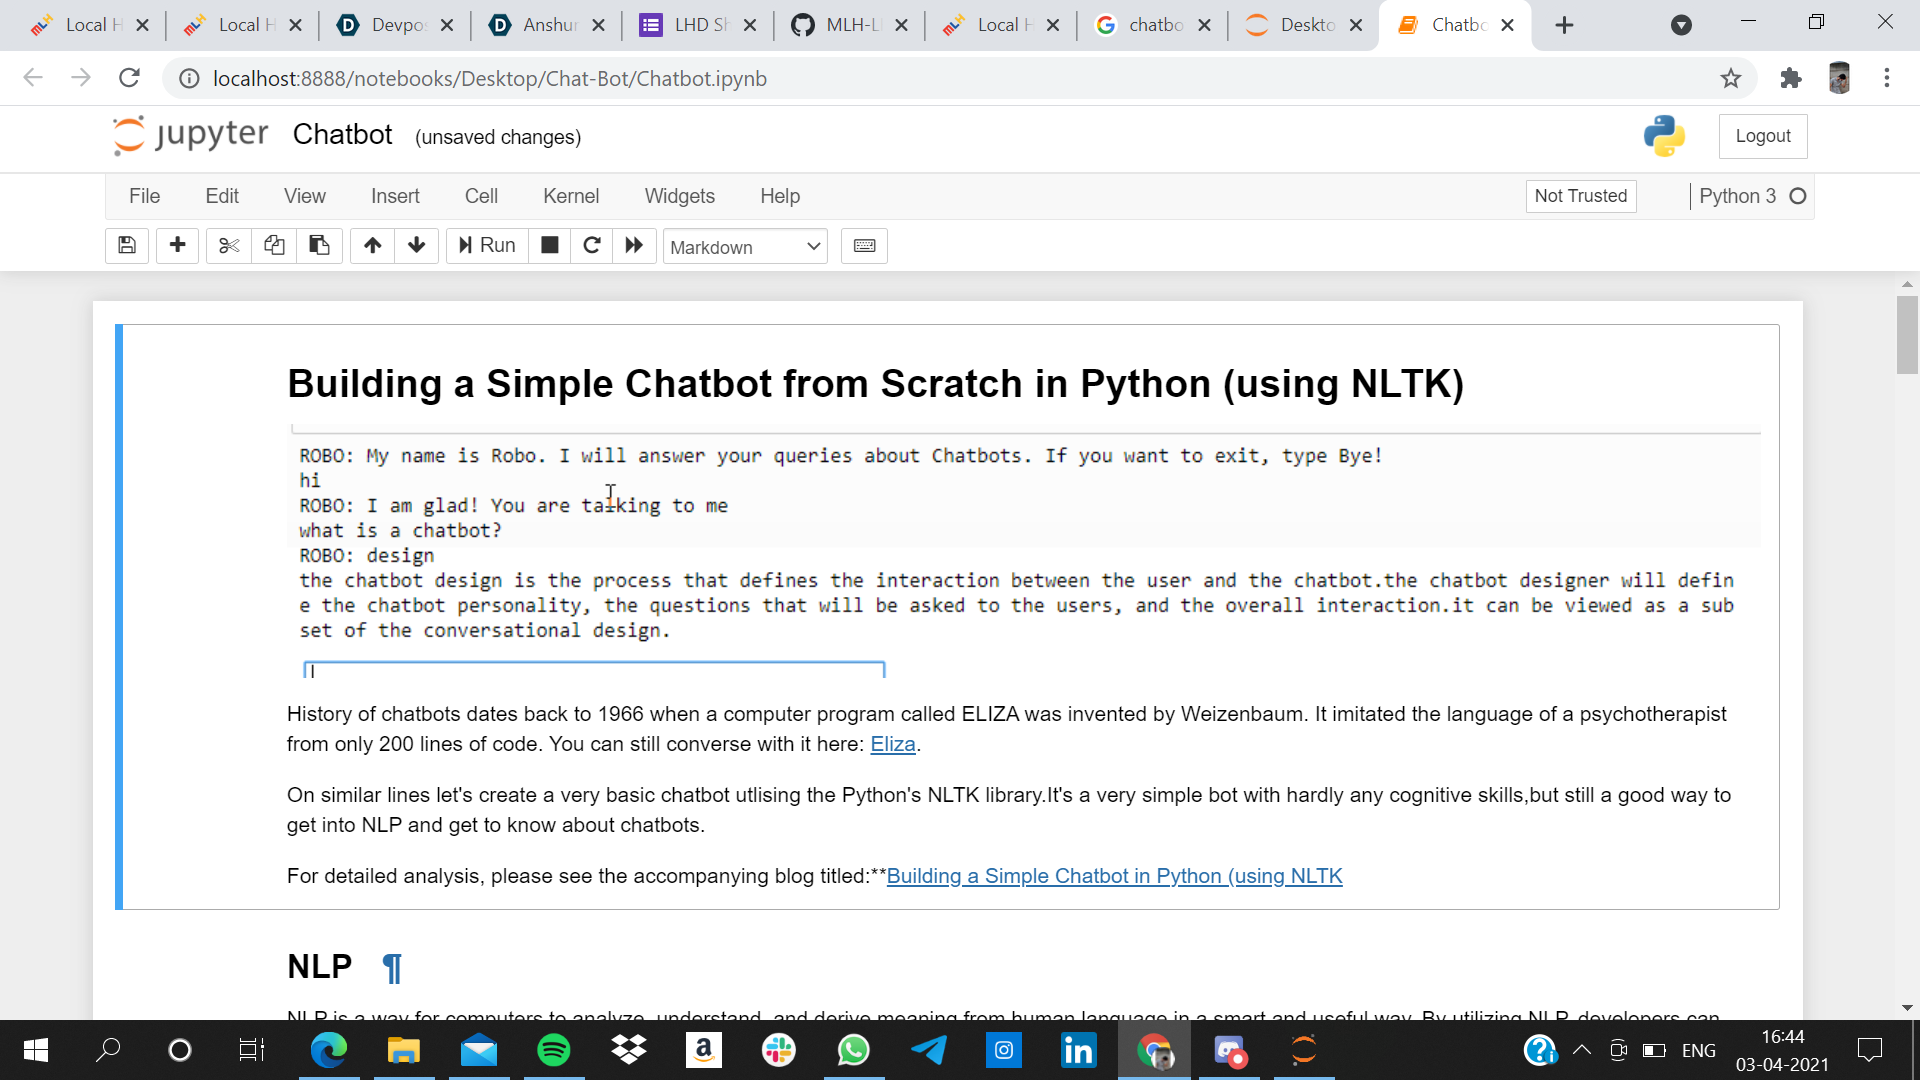Insert cell below with plus icon

pos(177,246)
